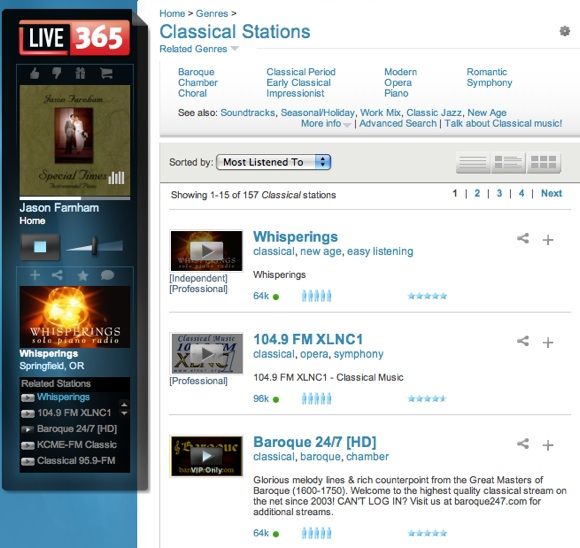
Task: Open the Piano genre link
Action: coord(396,93)
